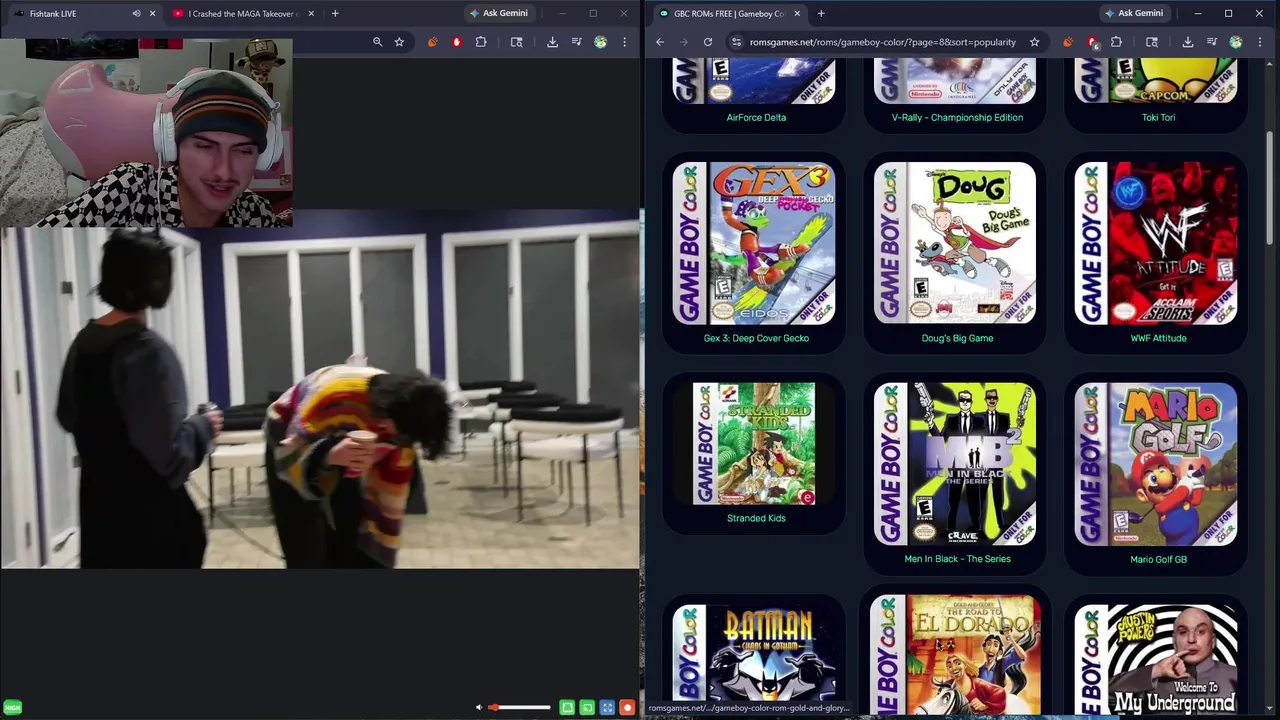Viewport: 1280px width, 720px height.
Task: Close the I Crashed the MAGA Takeover tab
Action: 311,13
